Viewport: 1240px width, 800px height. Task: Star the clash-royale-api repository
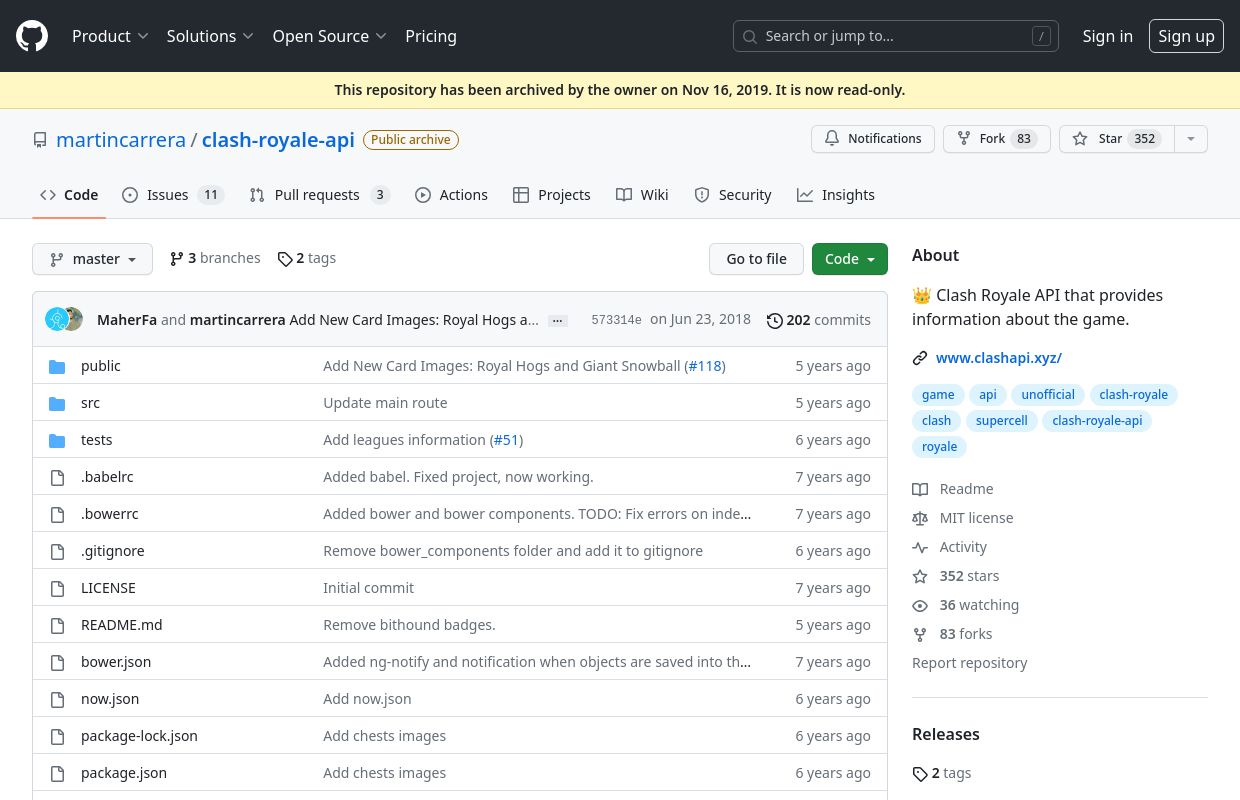1116,139
